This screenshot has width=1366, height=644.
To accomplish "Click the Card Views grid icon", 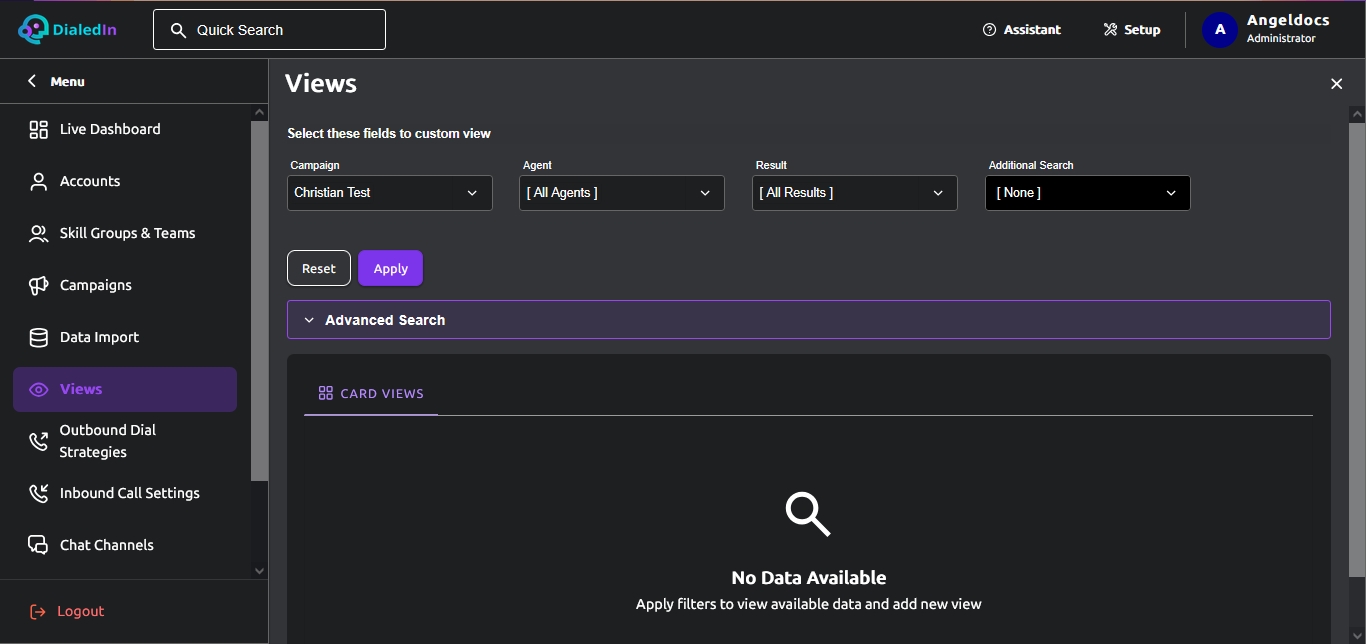I will (x=325, y=393).
